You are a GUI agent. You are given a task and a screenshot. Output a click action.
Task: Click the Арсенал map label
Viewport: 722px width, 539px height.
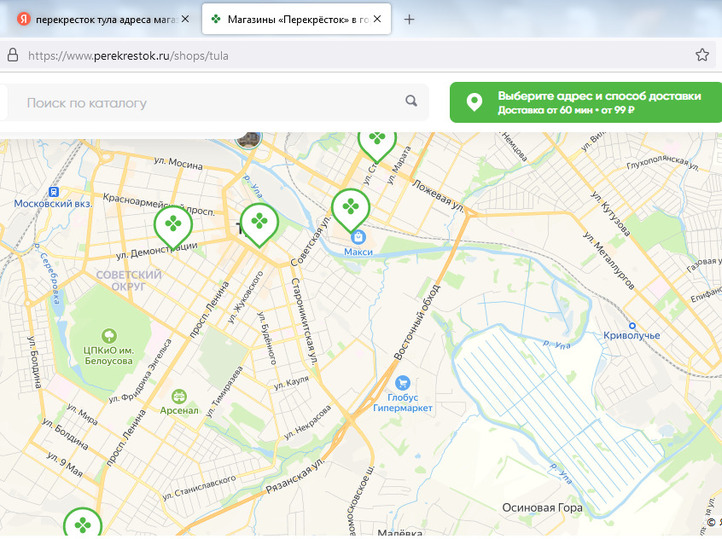point(179,410)
